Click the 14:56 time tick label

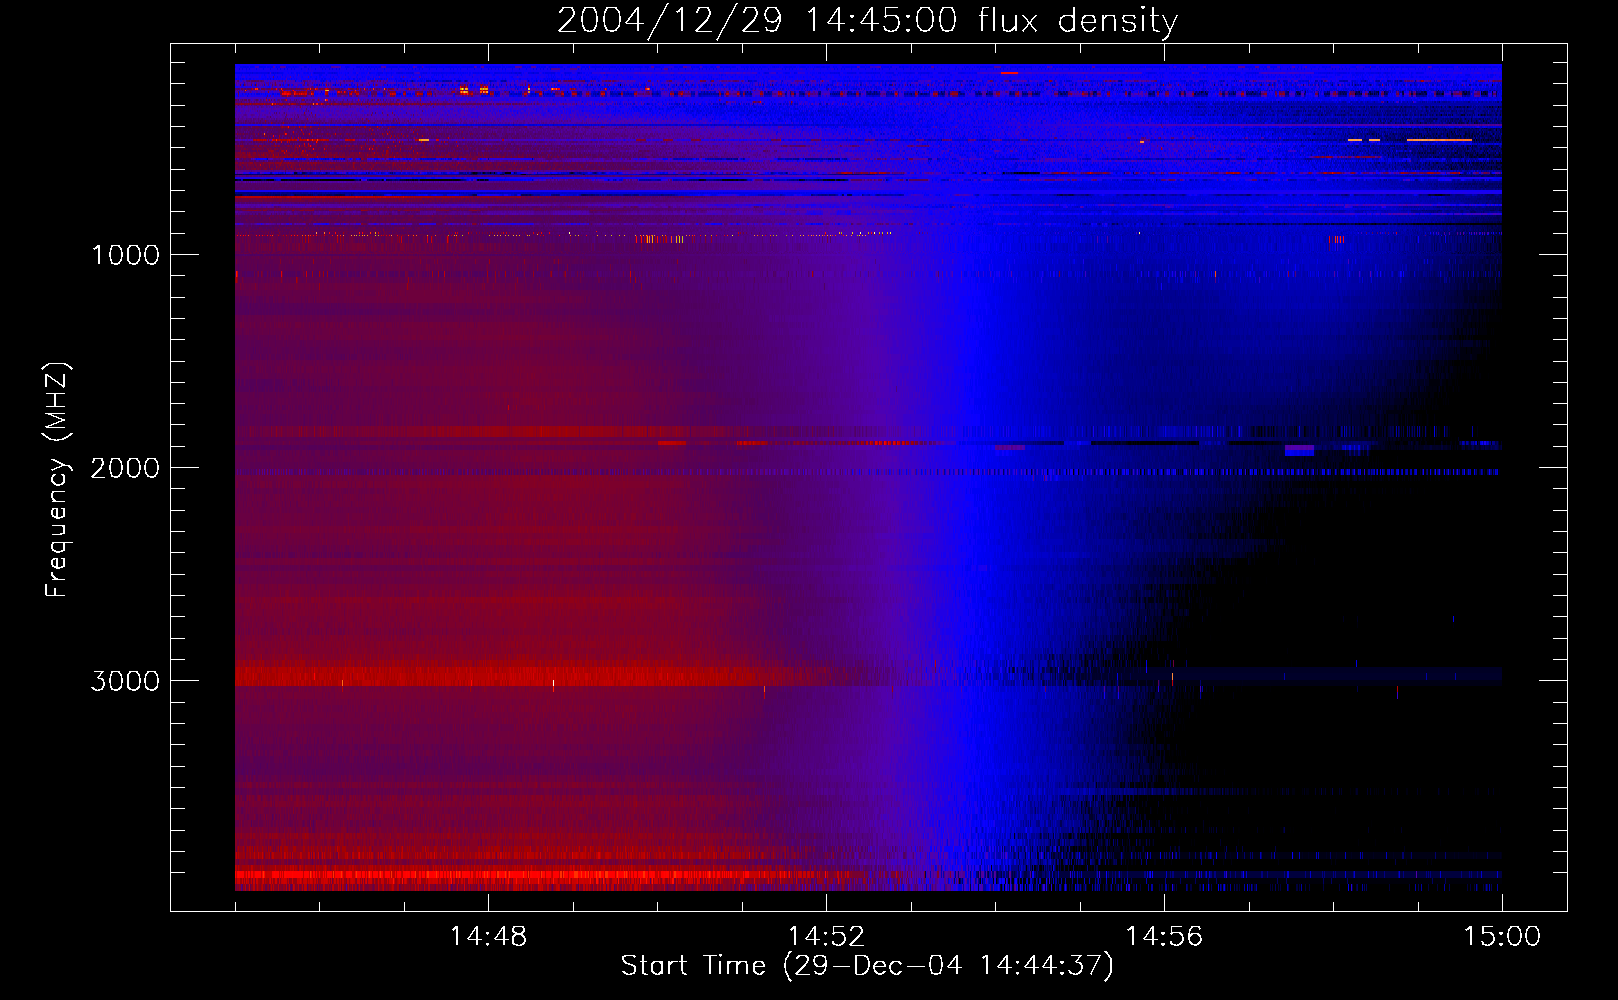pos(1164,937)
